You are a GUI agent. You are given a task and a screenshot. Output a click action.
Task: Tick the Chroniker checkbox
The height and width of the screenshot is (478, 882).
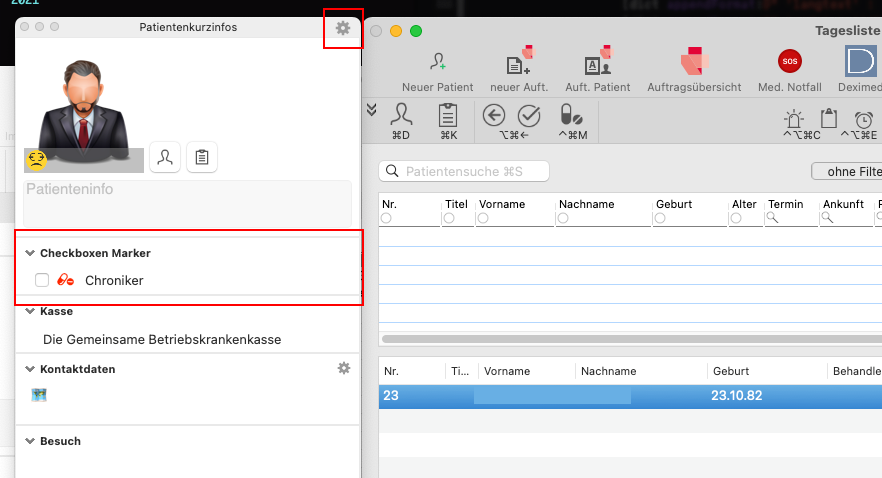[42, 280]
